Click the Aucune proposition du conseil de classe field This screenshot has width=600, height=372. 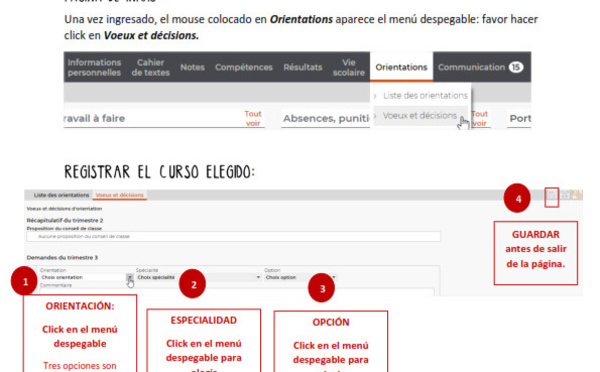233,237
